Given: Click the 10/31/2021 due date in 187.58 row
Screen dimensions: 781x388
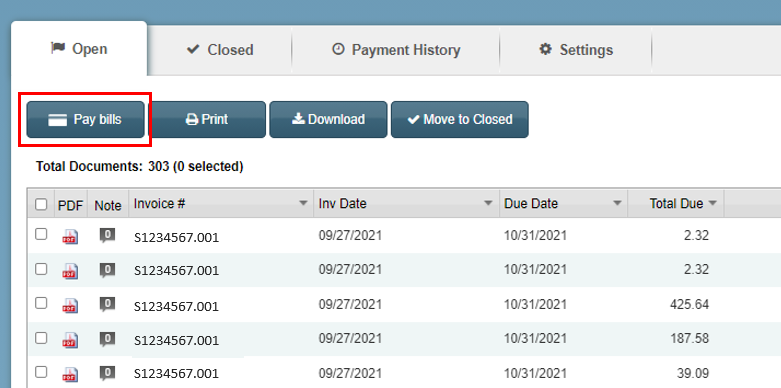Looking at the screenshot, I should click(535, 339).
